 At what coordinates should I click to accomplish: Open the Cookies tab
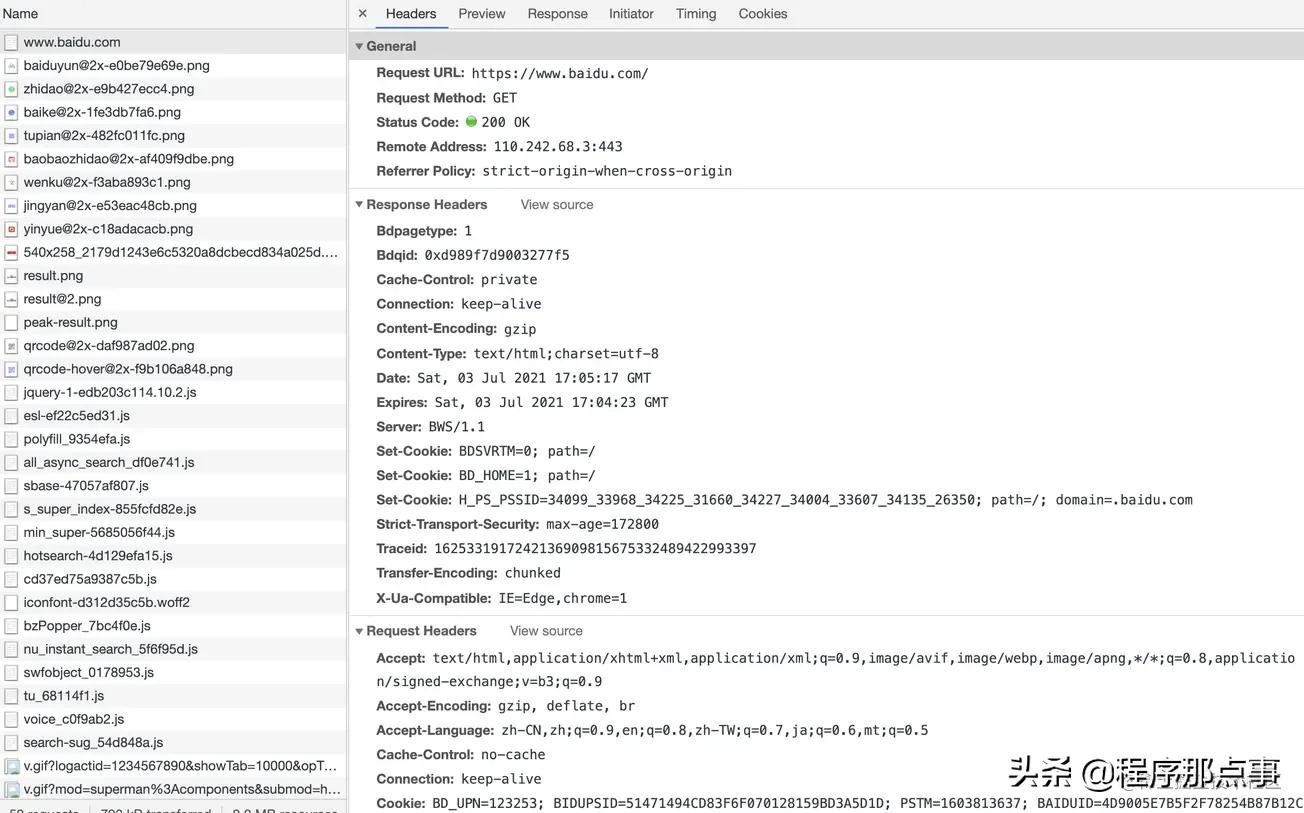click(x=762, y=13)
